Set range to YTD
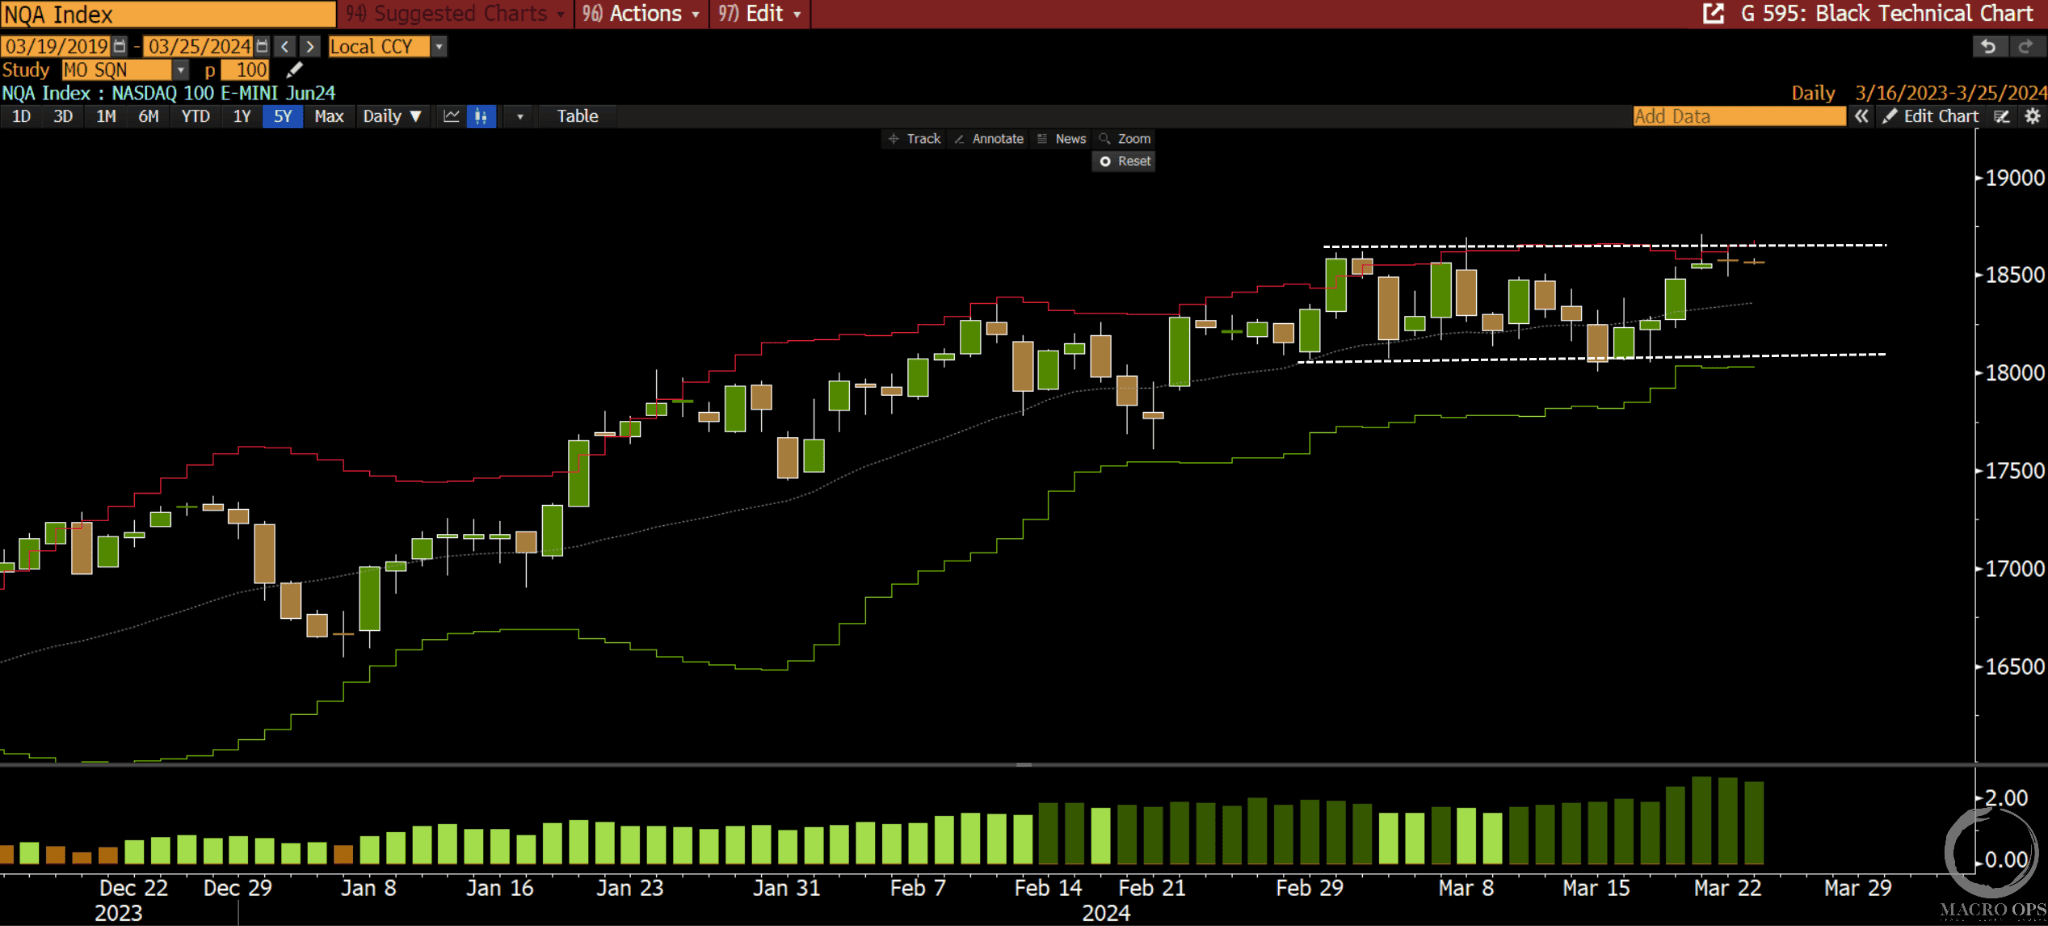The height and width of the screenshot is (926, 2048). pyautogui.click(x=196, y=116)
